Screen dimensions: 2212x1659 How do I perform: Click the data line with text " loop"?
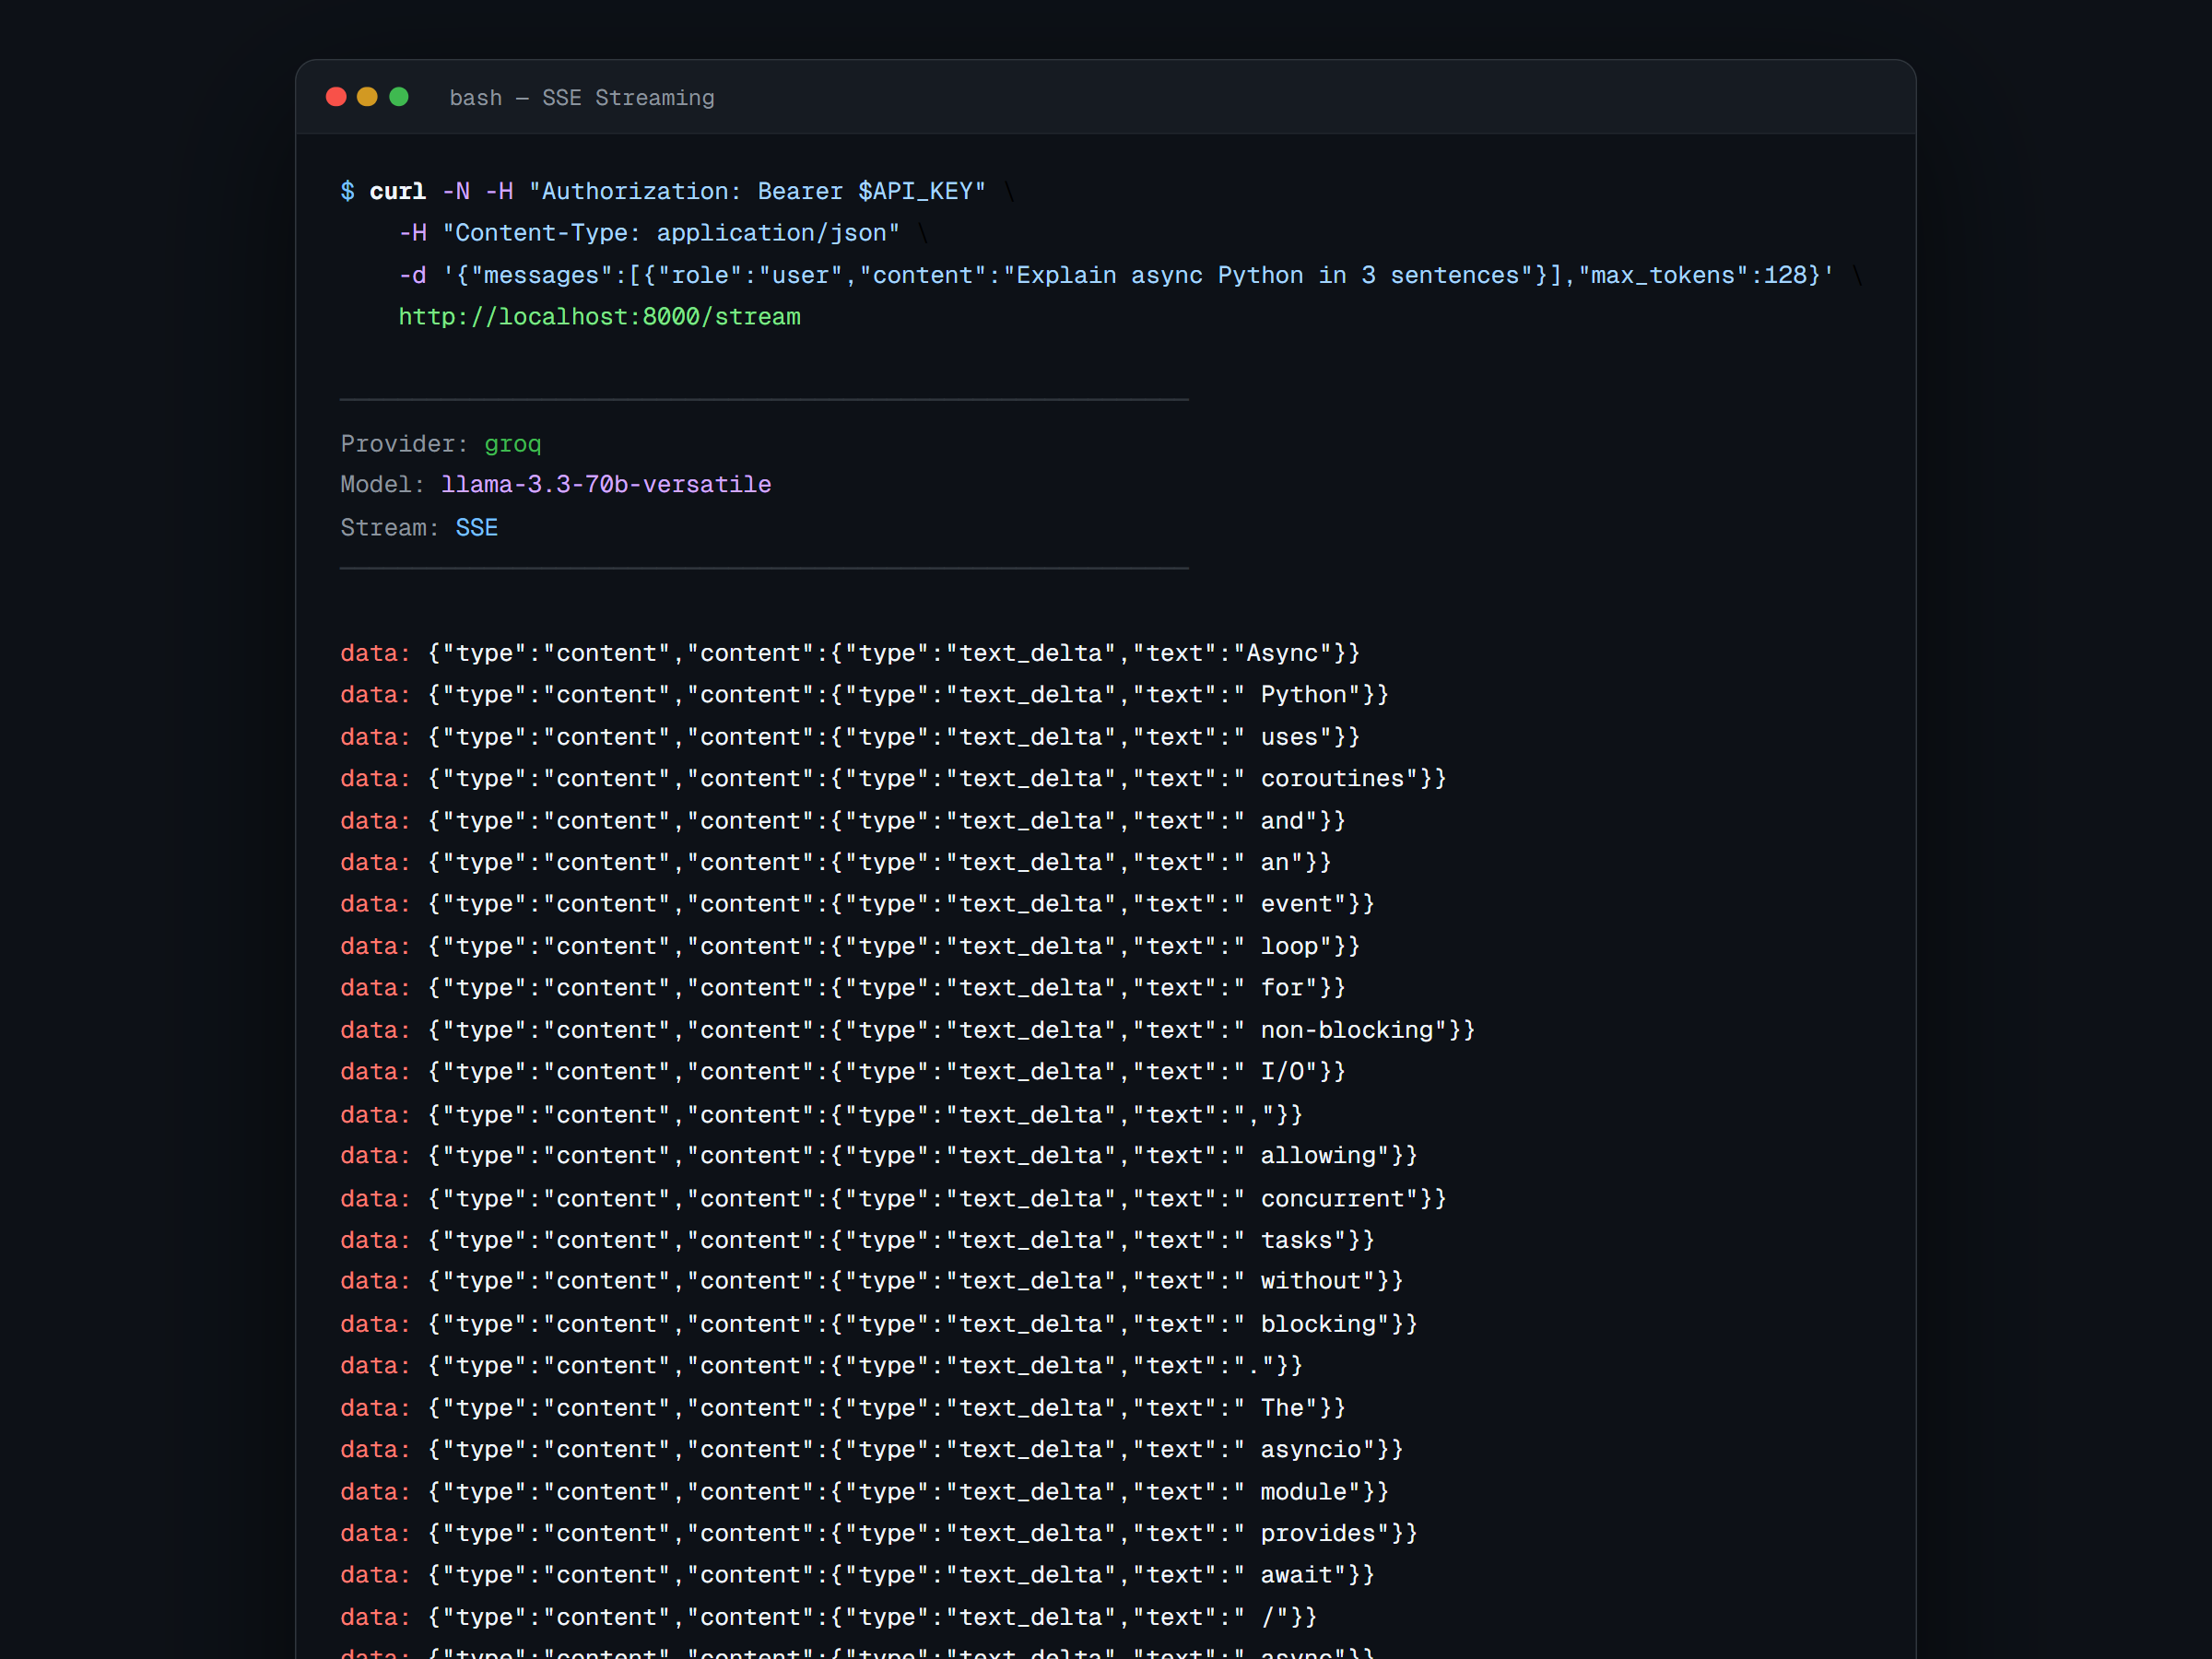point(851,946)
